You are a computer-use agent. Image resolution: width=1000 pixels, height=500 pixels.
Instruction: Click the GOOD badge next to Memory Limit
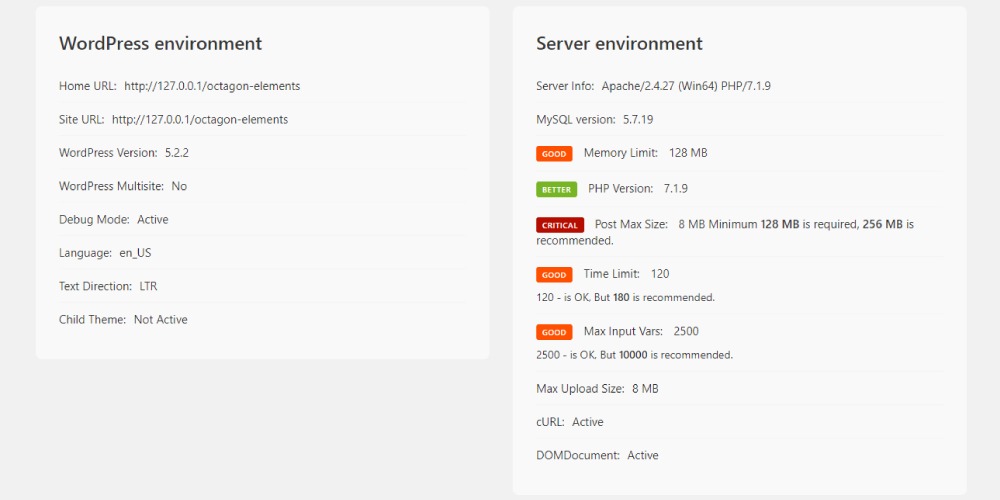tap(554, 154)
